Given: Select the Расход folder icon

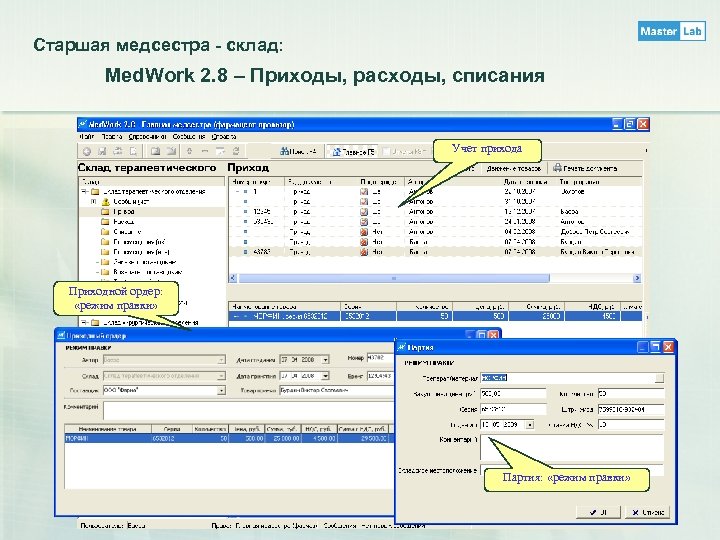Looking at the screenshot, I should tap(105, 222).
